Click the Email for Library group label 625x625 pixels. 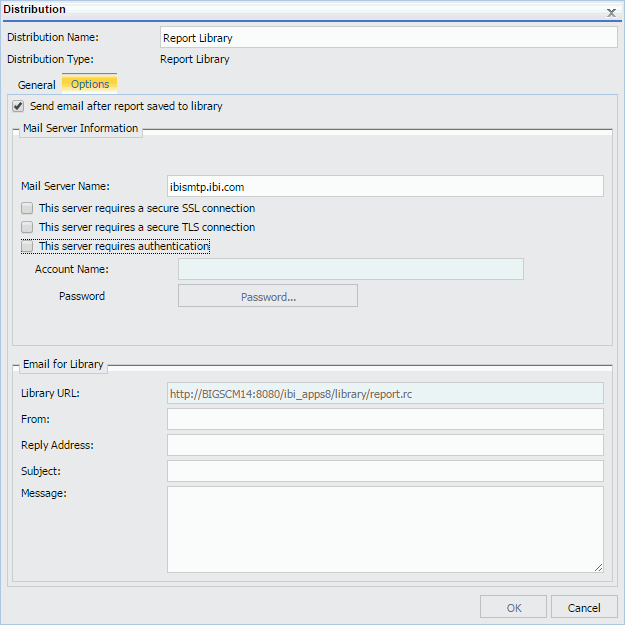click(x=63, y=364)
